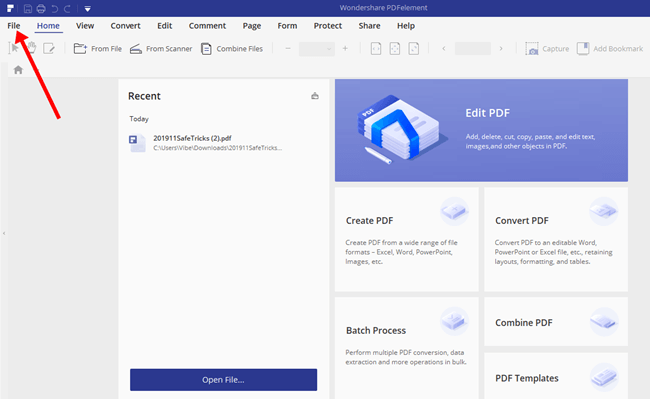Open the Comment tab
Viewport: 650px width, 399px height.
(x=207, y=26)
